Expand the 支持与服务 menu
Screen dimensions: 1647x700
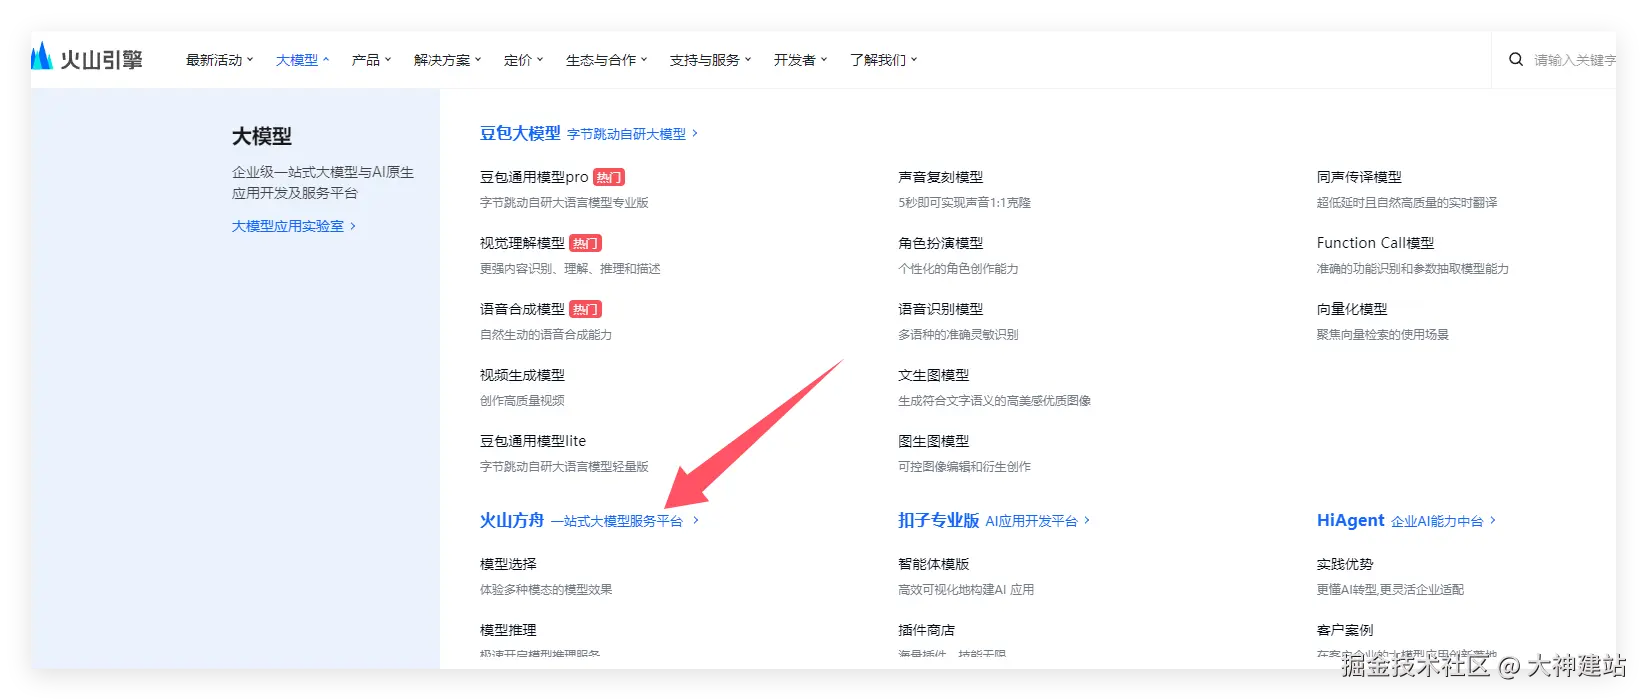(x=711, y=60)
